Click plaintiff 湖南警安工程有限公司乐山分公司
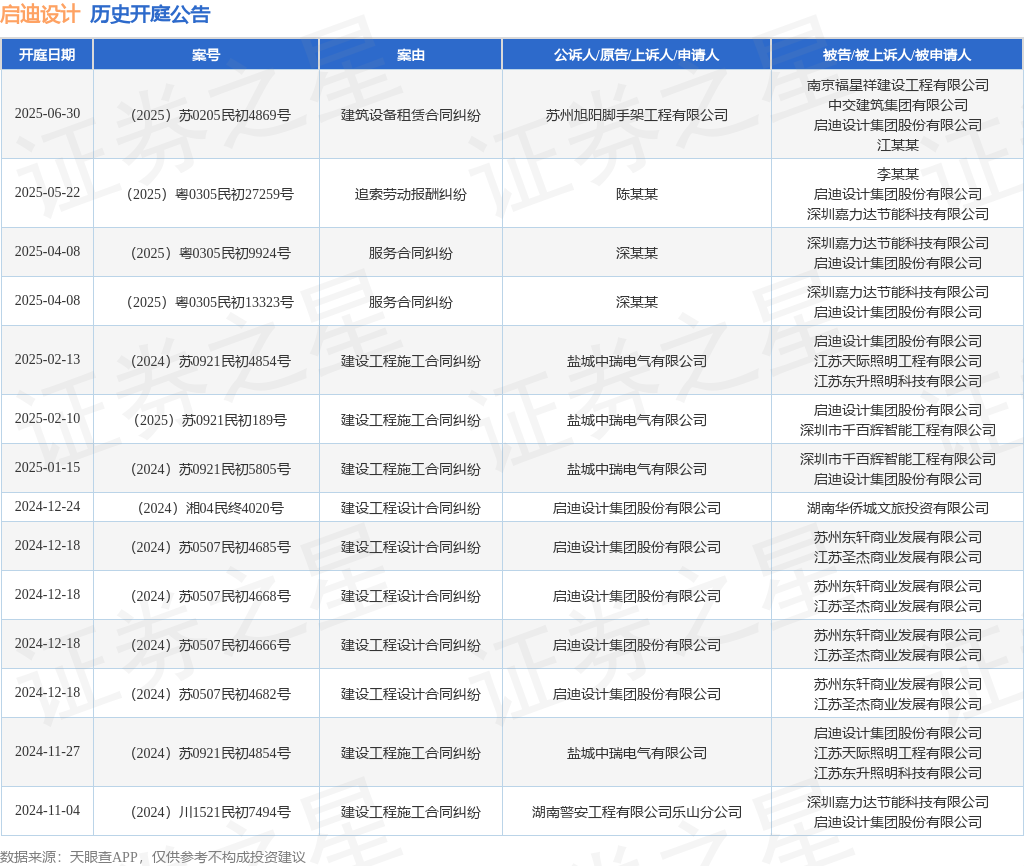Image resolution: width=1024 pixels, height=866 pixels. pos(637,812)
